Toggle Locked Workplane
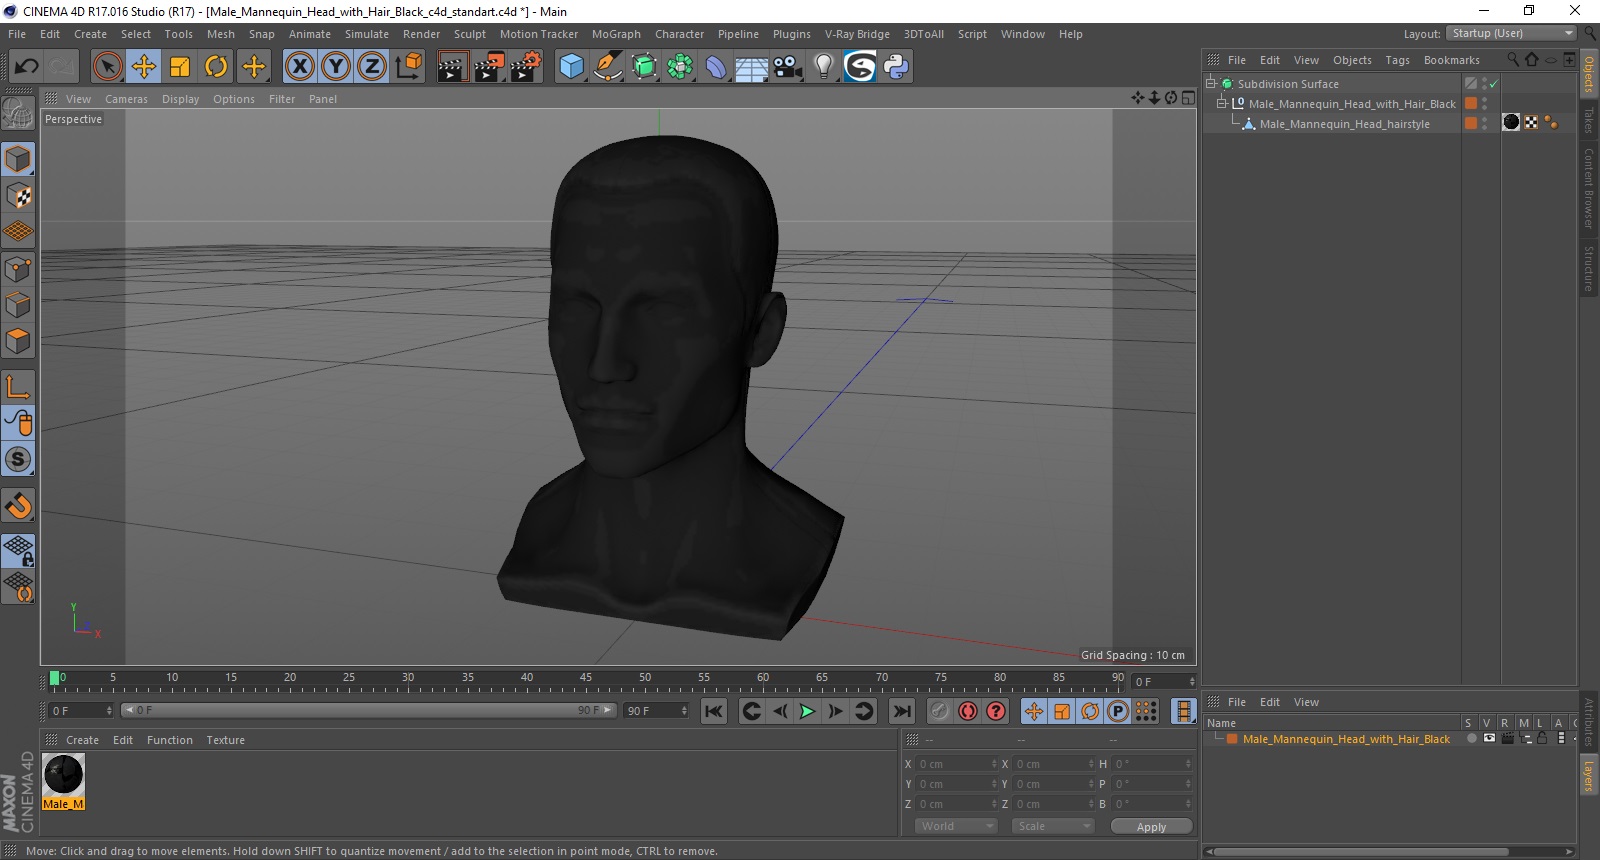The height and width of the screenshot is (860, 1600). [x=18, y=550]
